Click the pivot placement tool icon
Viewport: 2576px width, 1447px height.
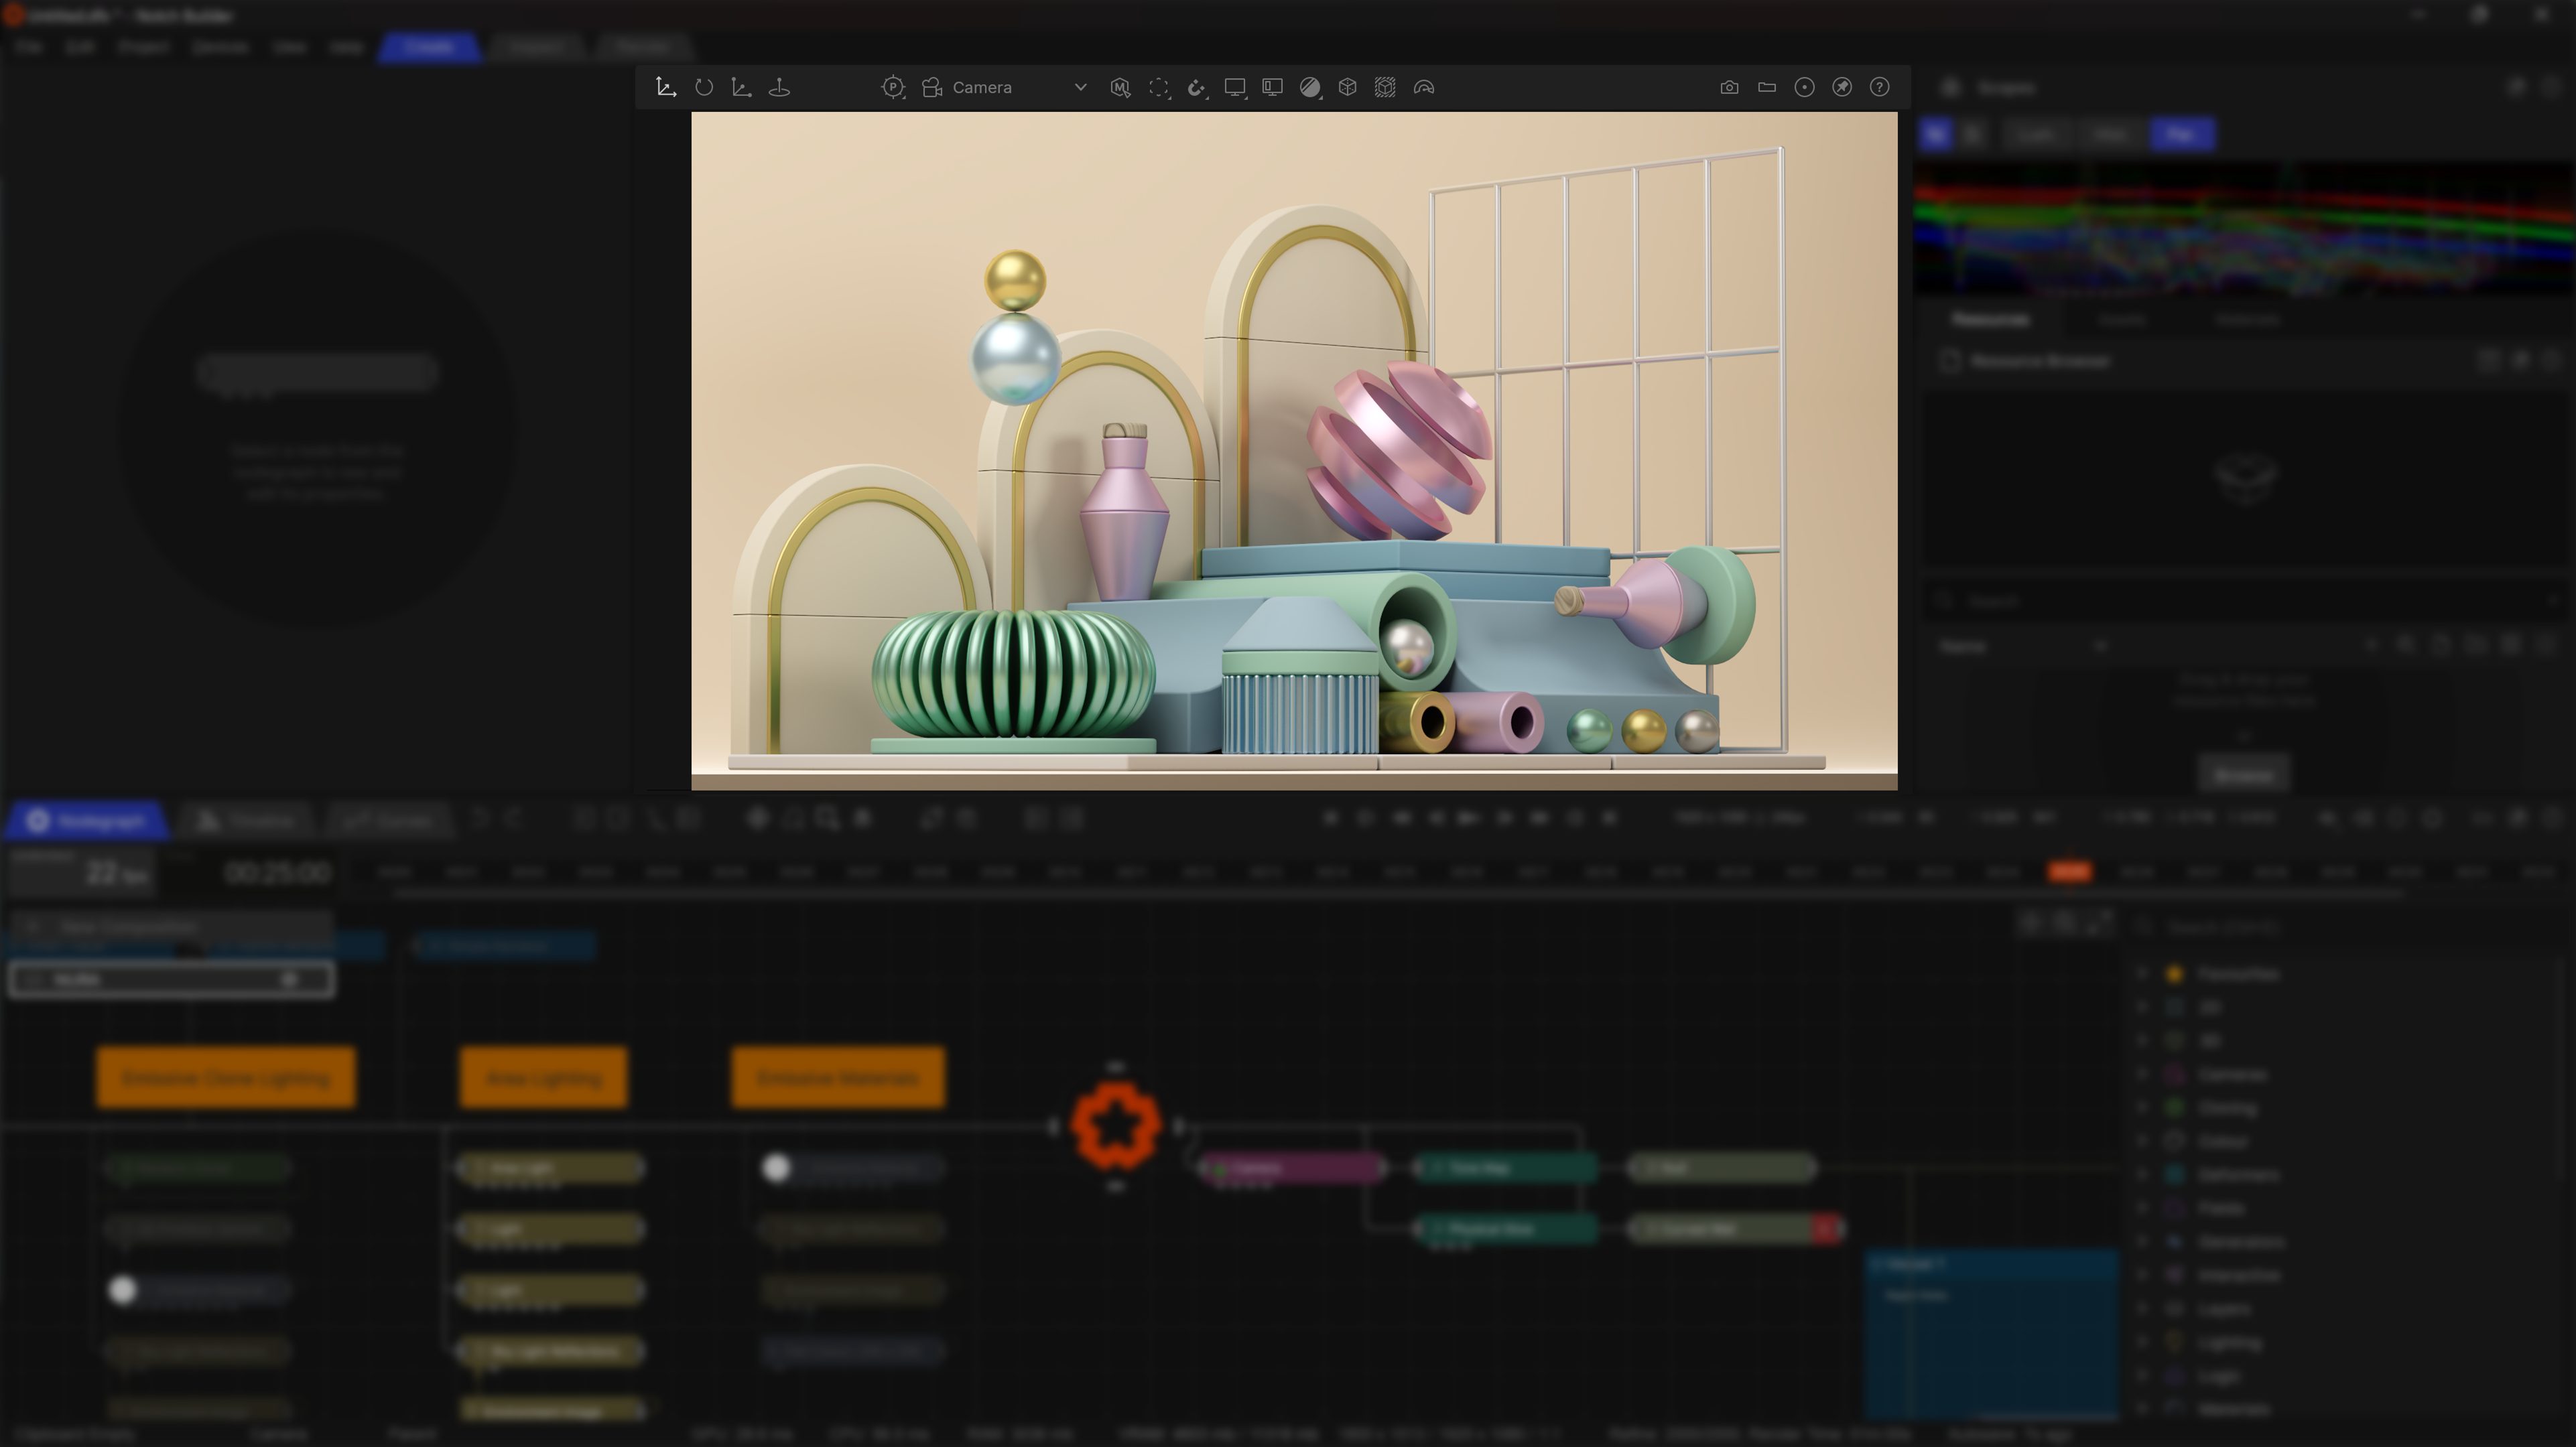[779, 88]
